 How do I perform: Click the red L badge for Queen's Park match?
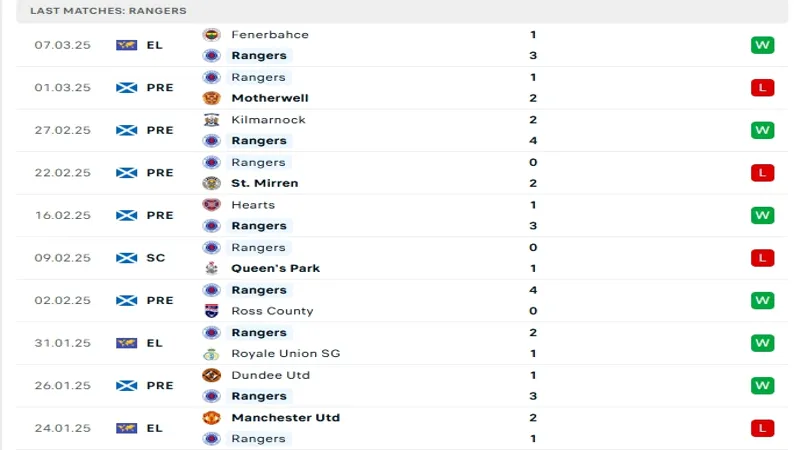point(763,258)
